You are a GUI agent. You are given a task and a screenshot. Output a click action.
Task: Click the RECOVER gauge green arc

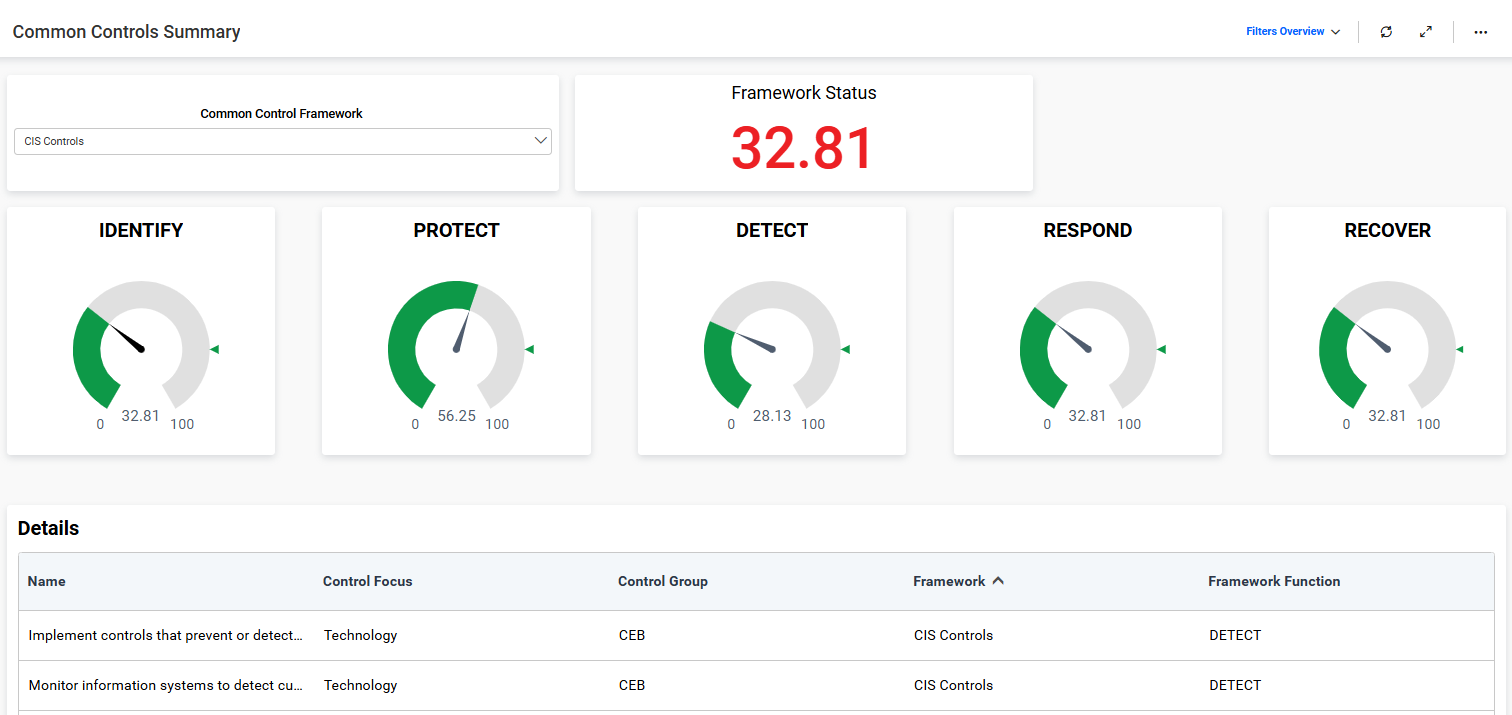tap(1333, 360)
